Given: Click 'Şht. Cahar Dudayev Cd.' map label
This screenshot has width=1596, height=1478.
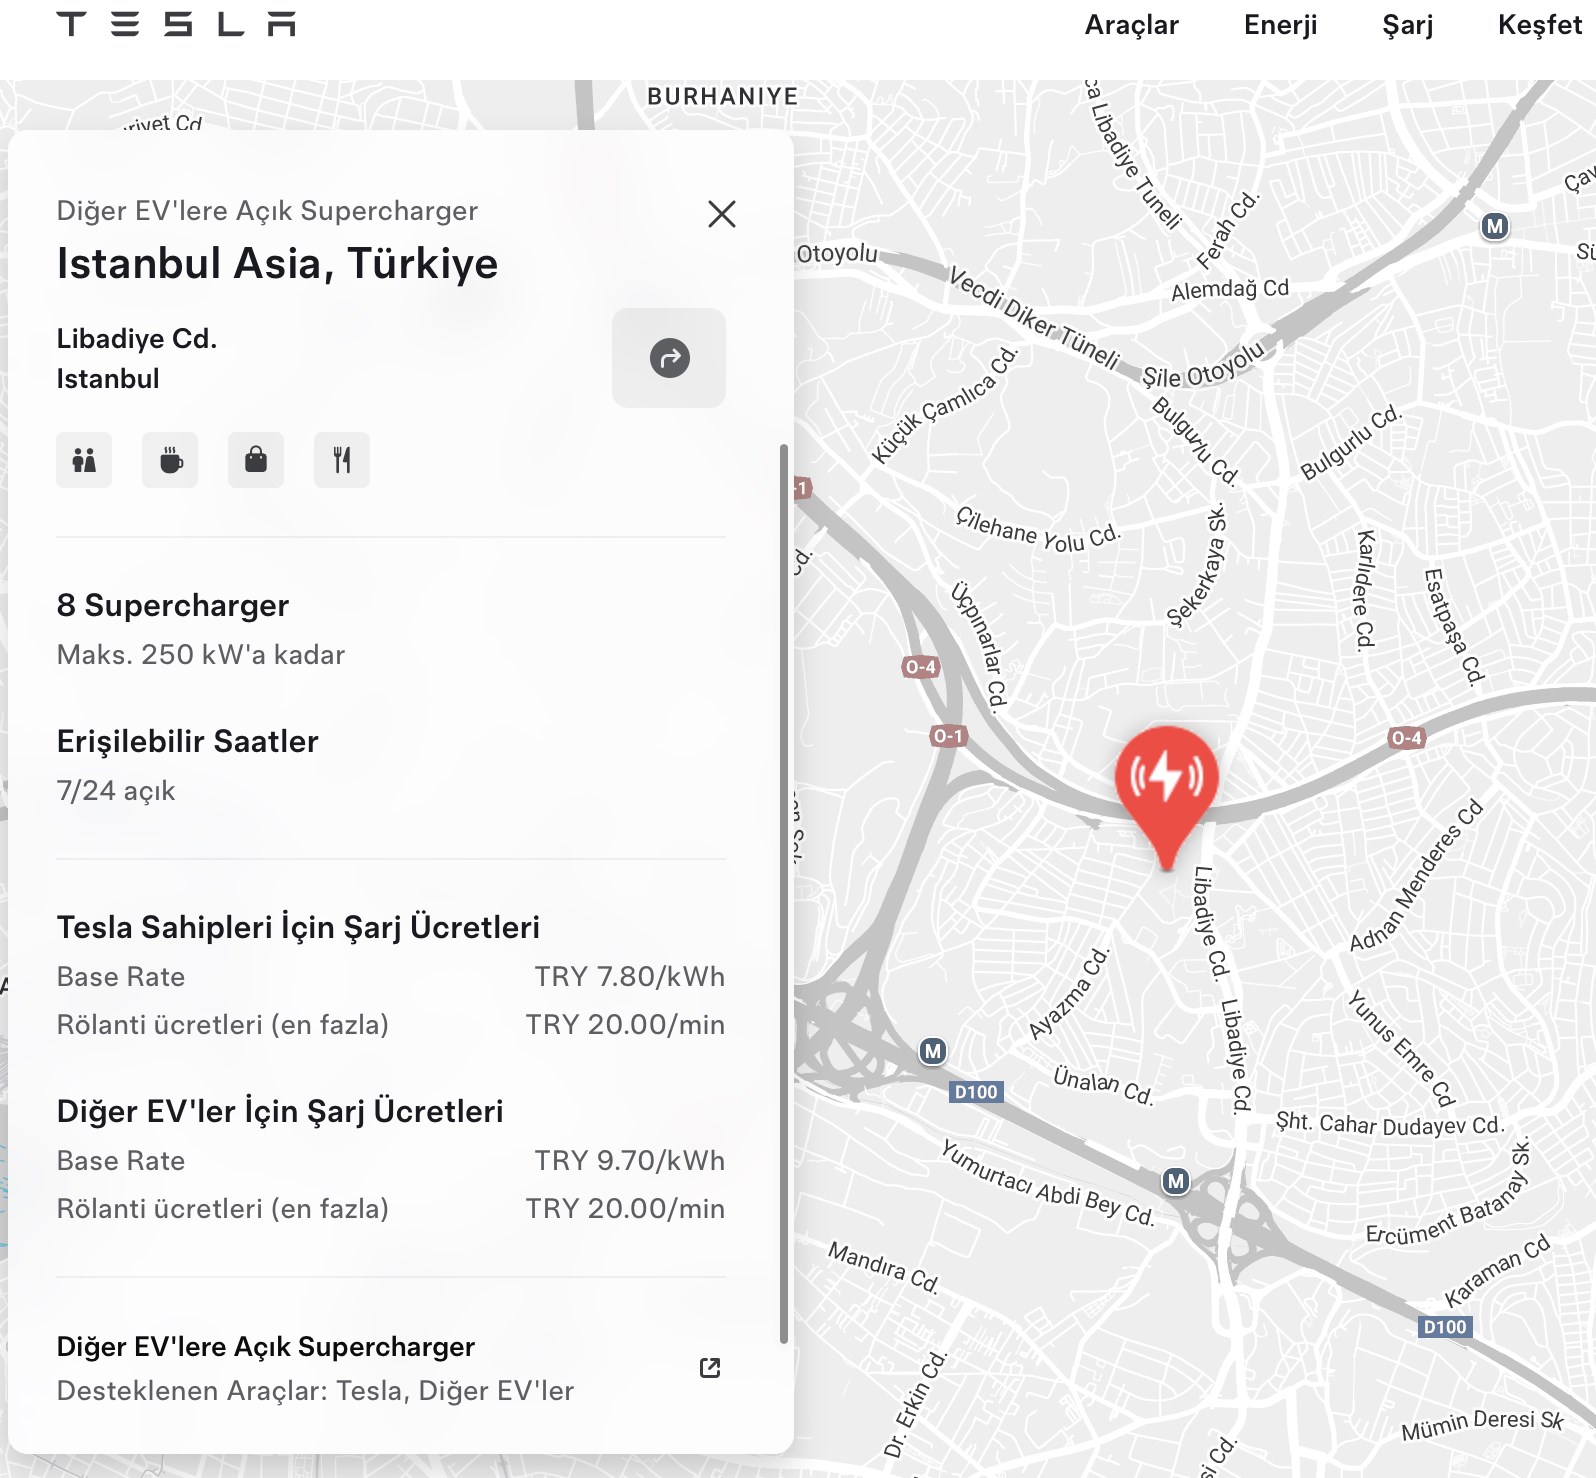Looking at the screenshot, I should point(1390,1124).
